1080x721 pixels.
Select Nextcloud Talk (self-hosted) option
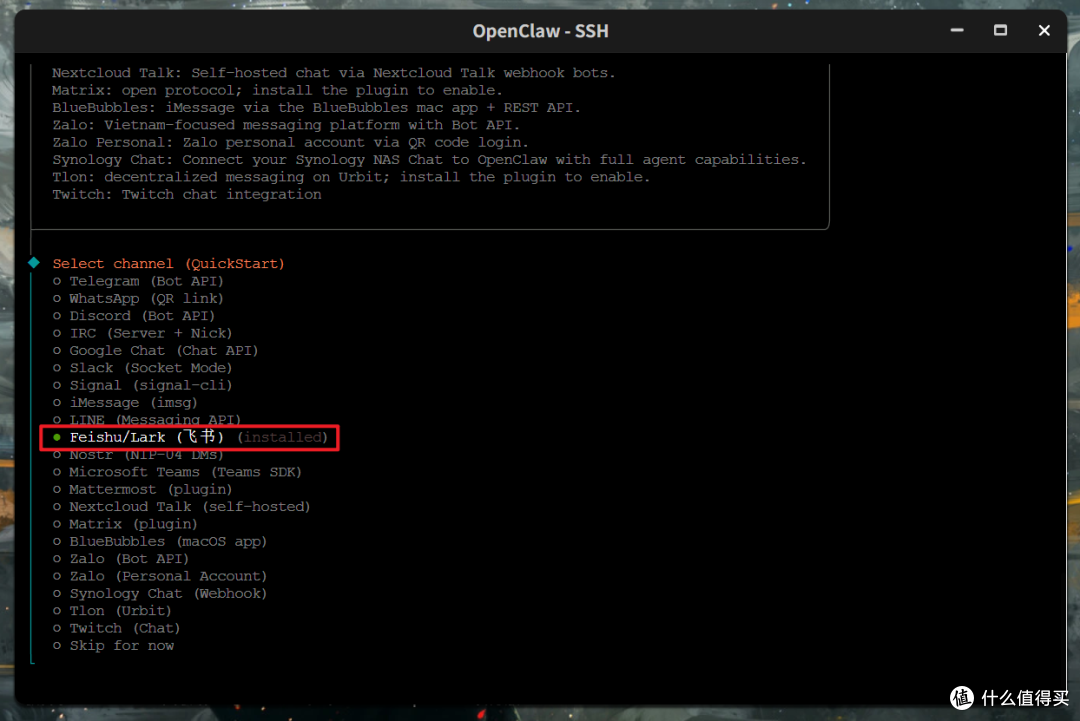point(182,506)
